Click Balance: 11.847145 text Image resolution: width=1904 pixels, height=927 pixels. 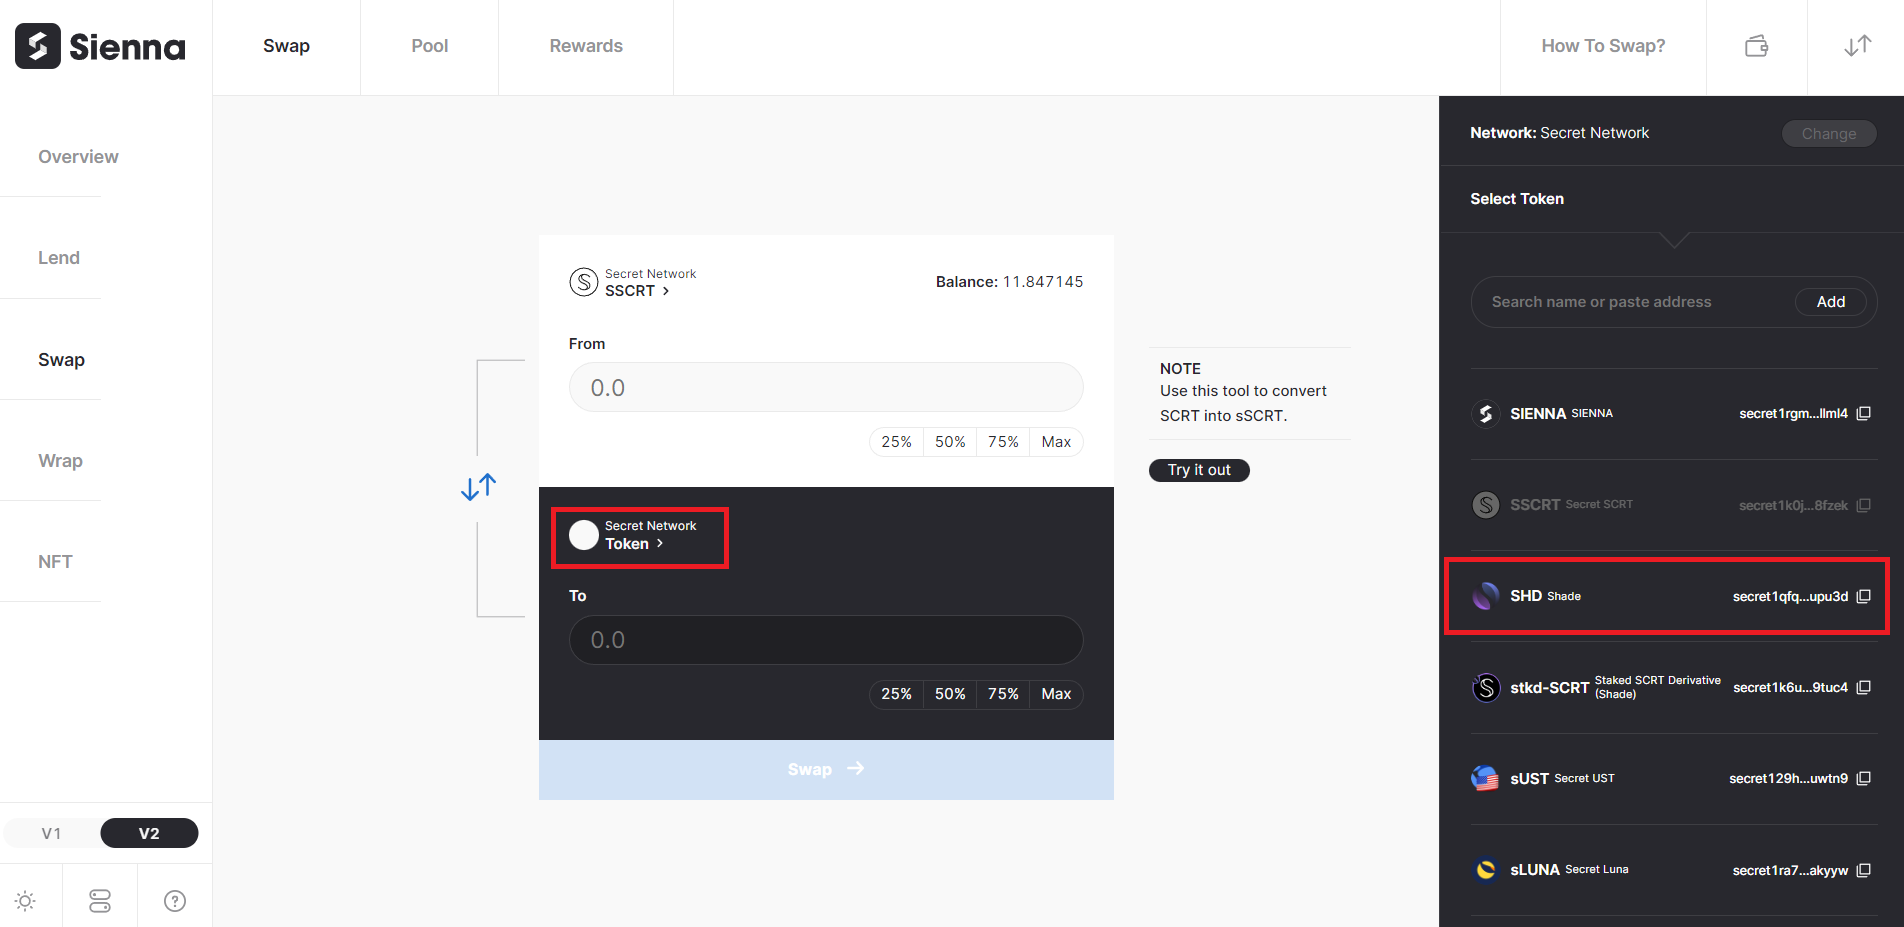coord(1009,282)
